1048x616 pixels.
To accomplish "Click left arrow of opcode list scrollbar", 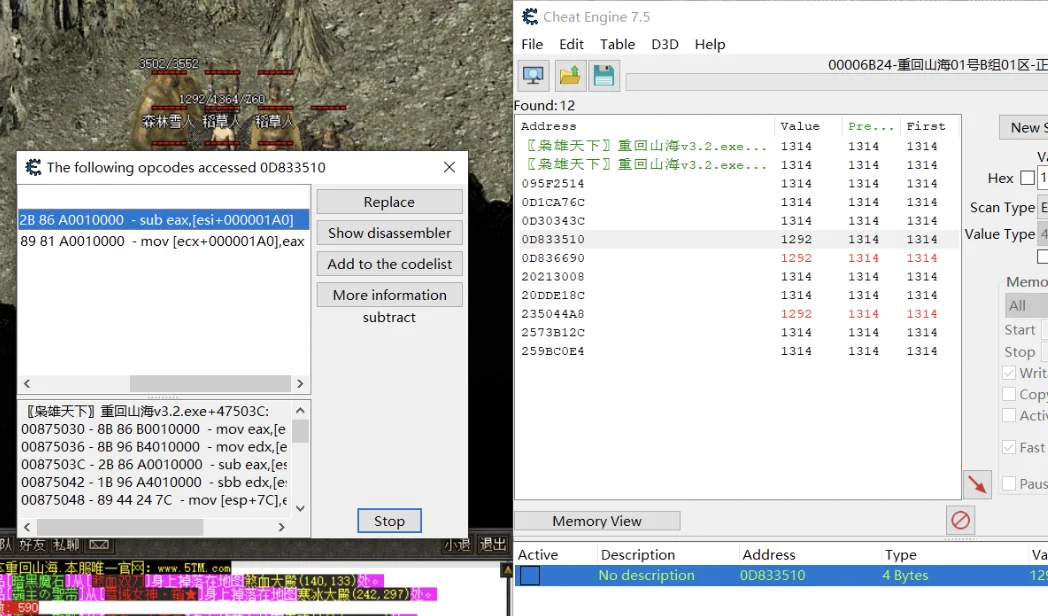I will (27, 383).
